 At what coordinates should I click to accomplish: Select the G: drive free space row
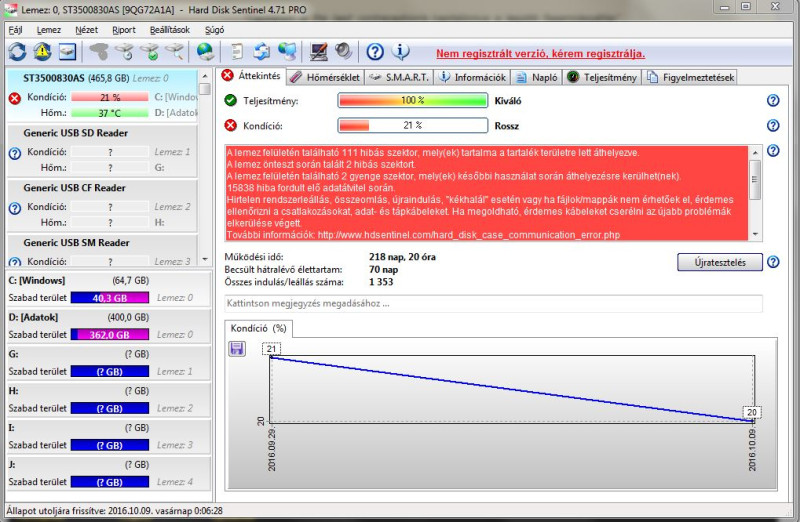point(108,363)
